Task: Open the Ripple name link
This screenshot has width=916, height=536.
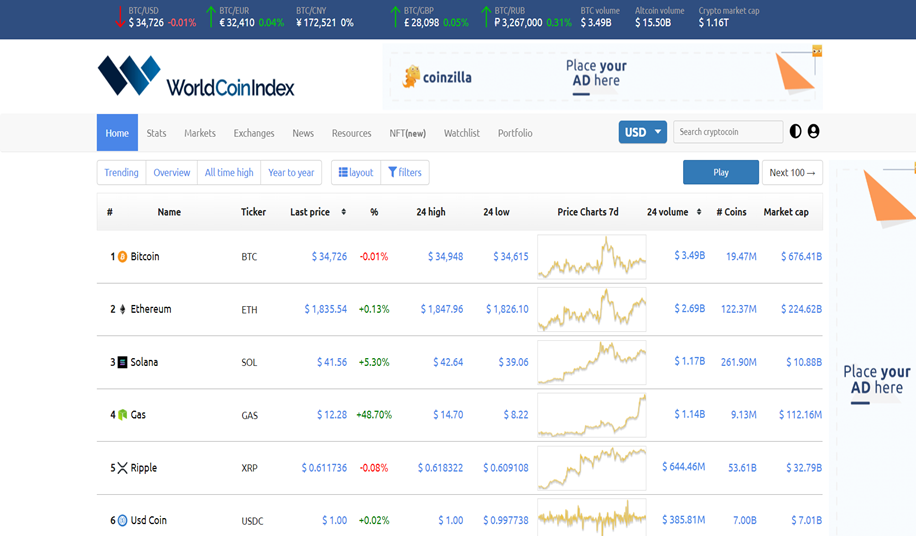Action: click(144, 468)
